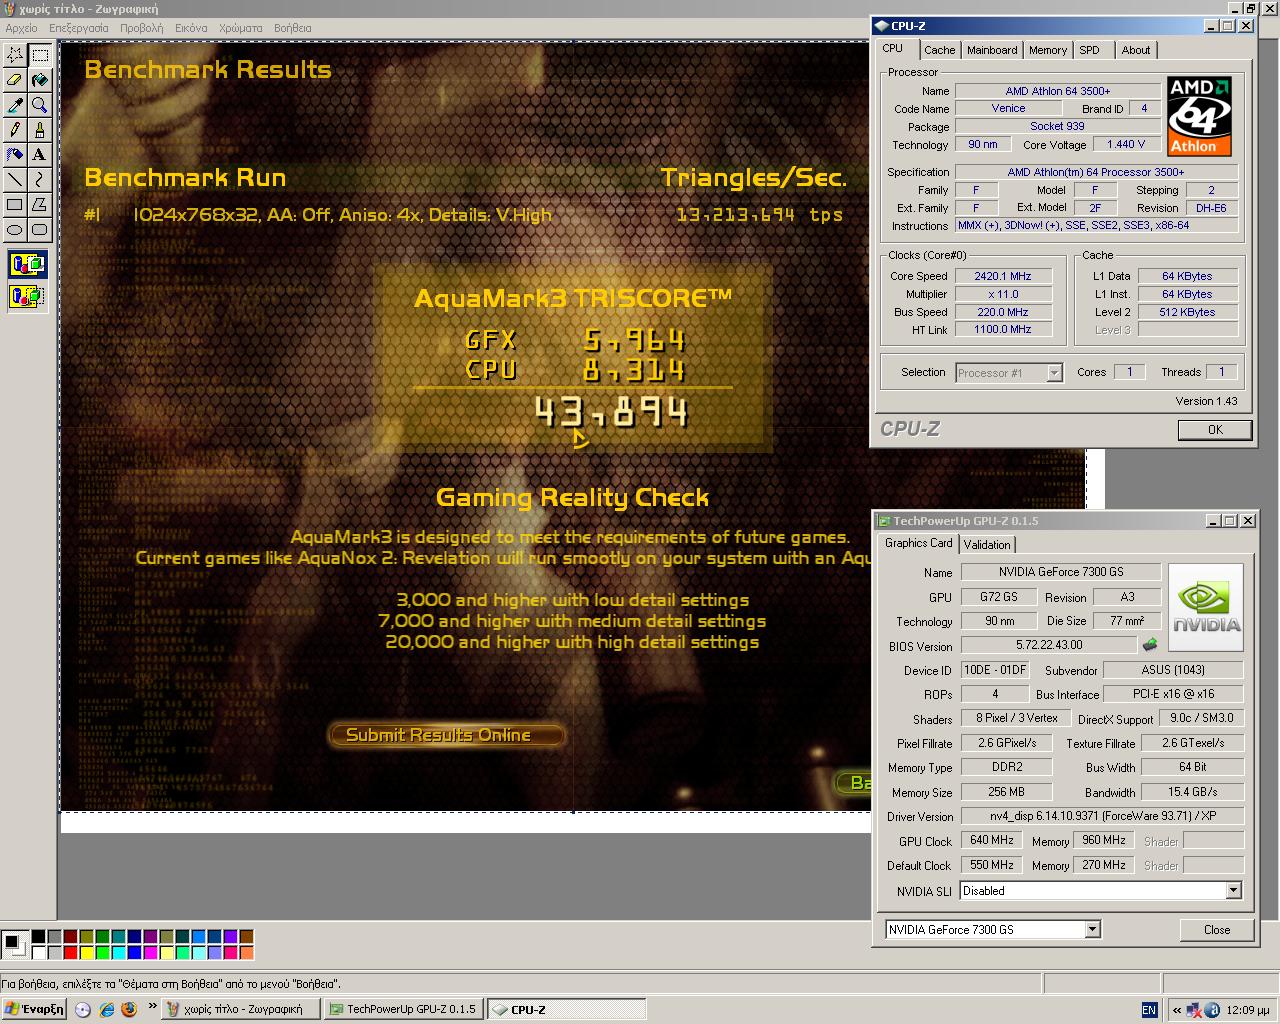Viewport: 1280px width, 1024px height.
Task: Select the black color swatch in the palette
Action: [x=38, y=936]
